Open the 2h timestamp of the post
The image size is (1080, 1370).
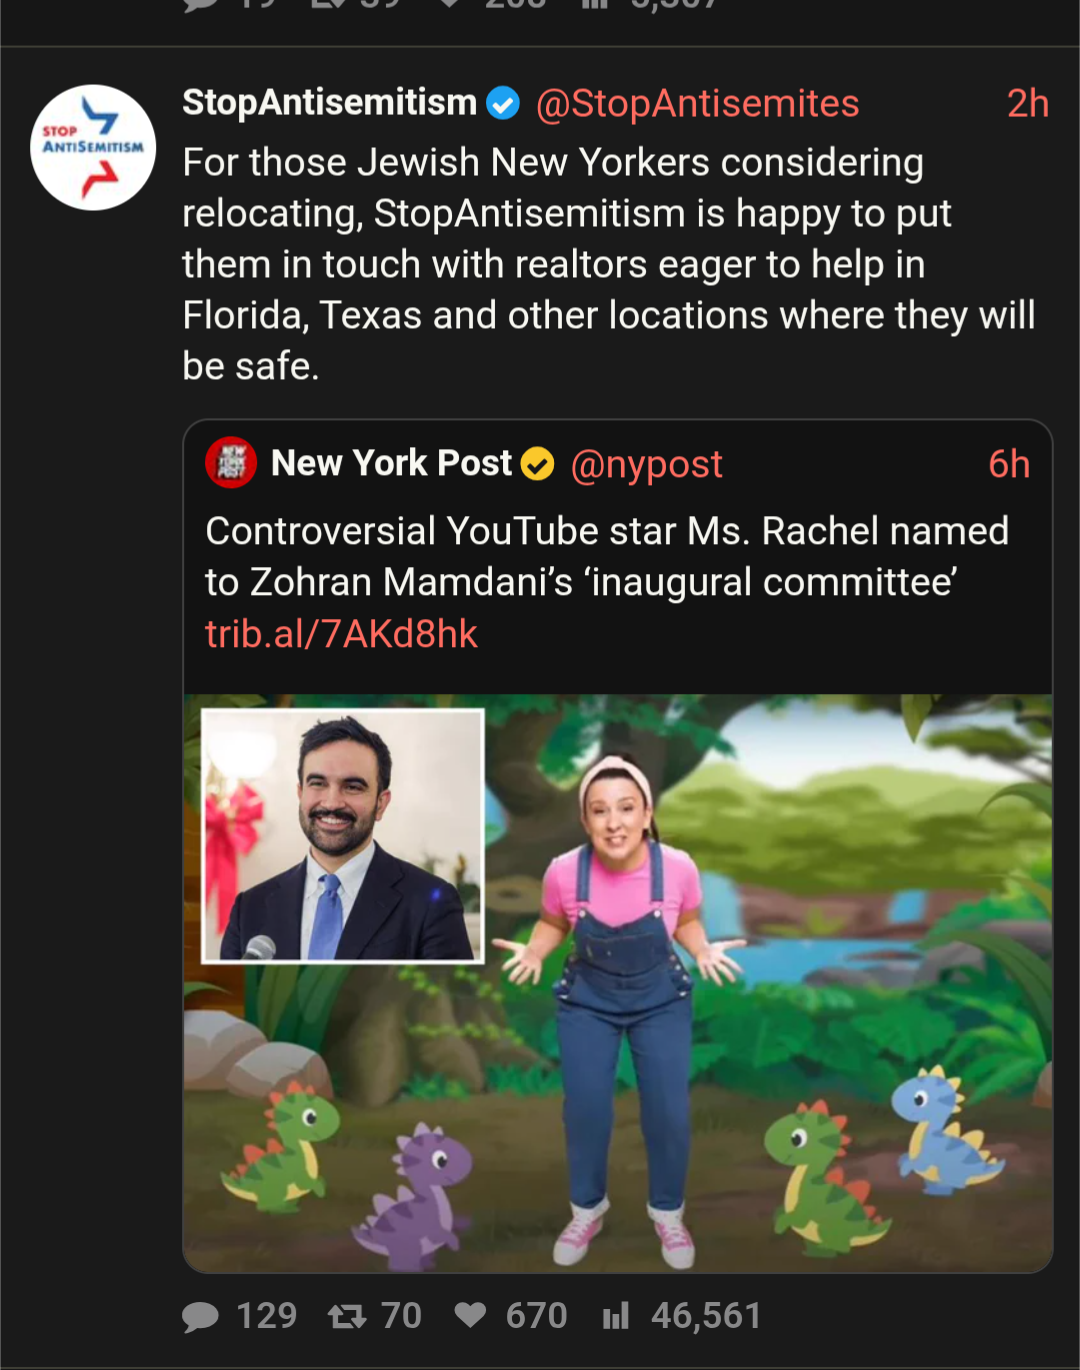(x=1027, y=103)
